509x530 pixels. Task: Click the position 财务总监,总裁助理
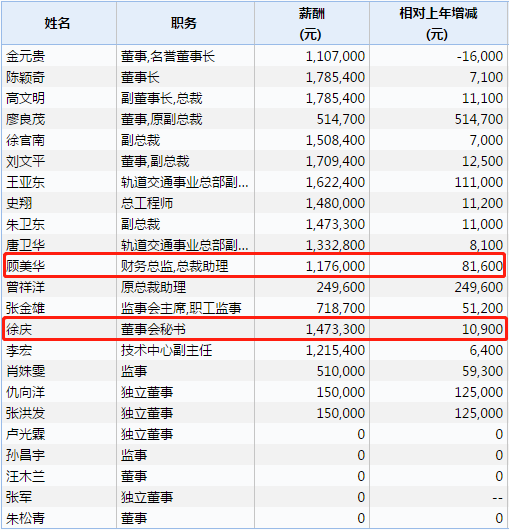pos(174,266)
